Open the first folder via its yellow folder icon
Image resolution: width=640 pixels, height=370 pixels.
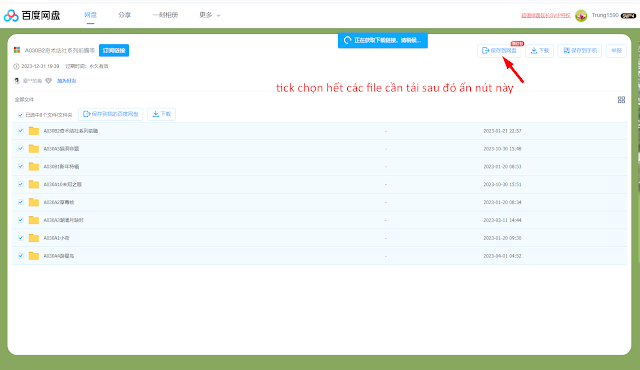click(x=34, y=131)
